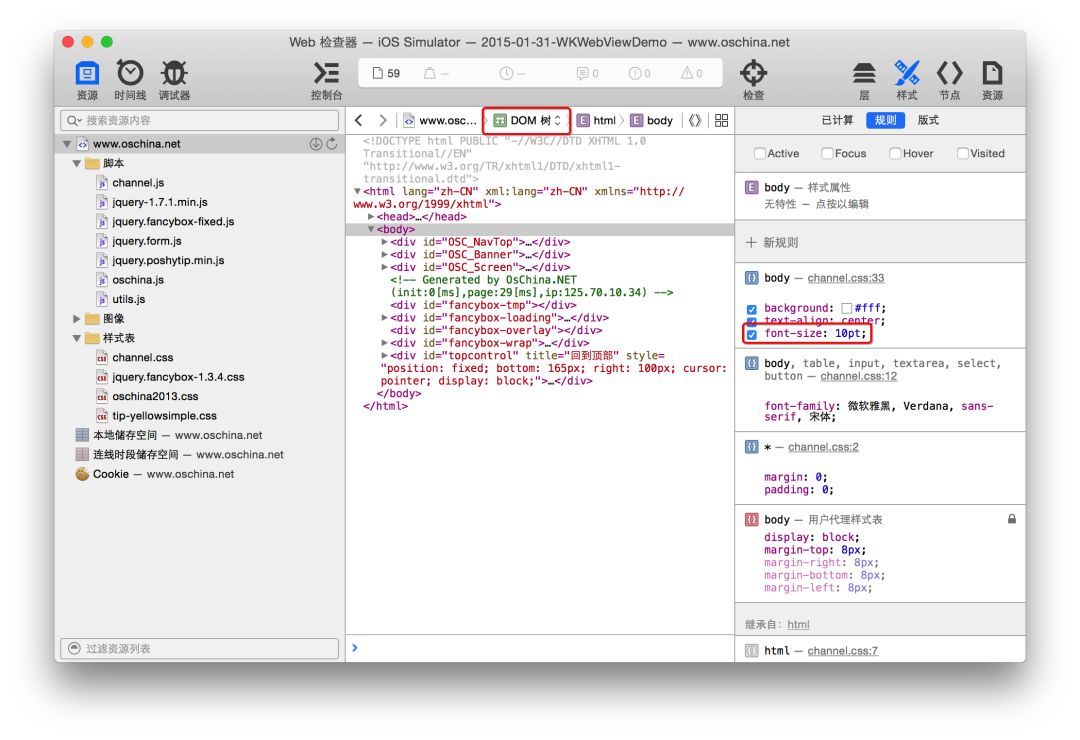
Task: Open the channel.css:12 source link
Action: click(x=858, y=376)
